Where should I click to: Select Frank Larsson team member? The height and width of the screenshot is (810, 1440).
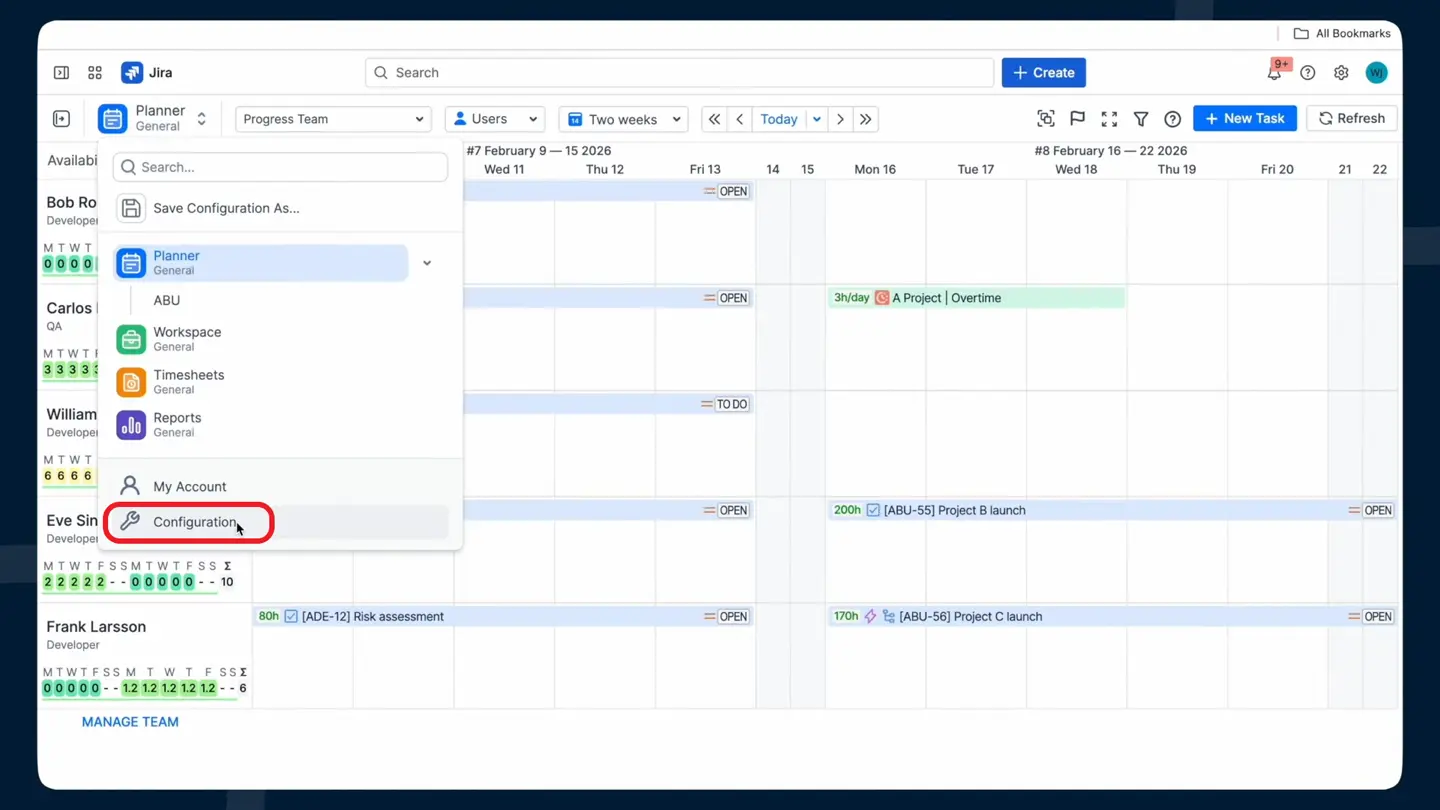[96, 627]
